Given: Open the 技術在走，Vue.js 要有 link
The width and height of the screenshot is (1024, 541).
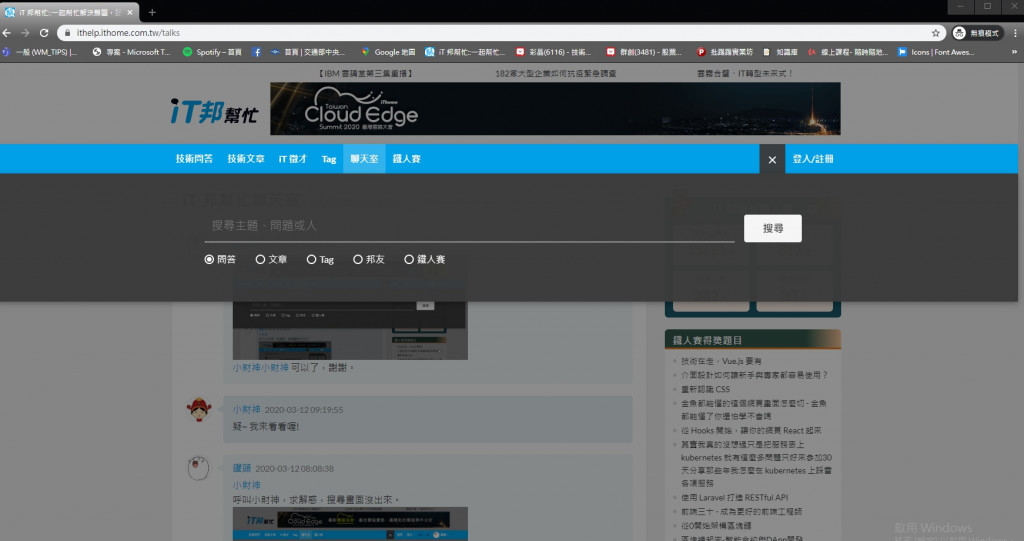Looking at the screenshot, I should click(721, 361).
